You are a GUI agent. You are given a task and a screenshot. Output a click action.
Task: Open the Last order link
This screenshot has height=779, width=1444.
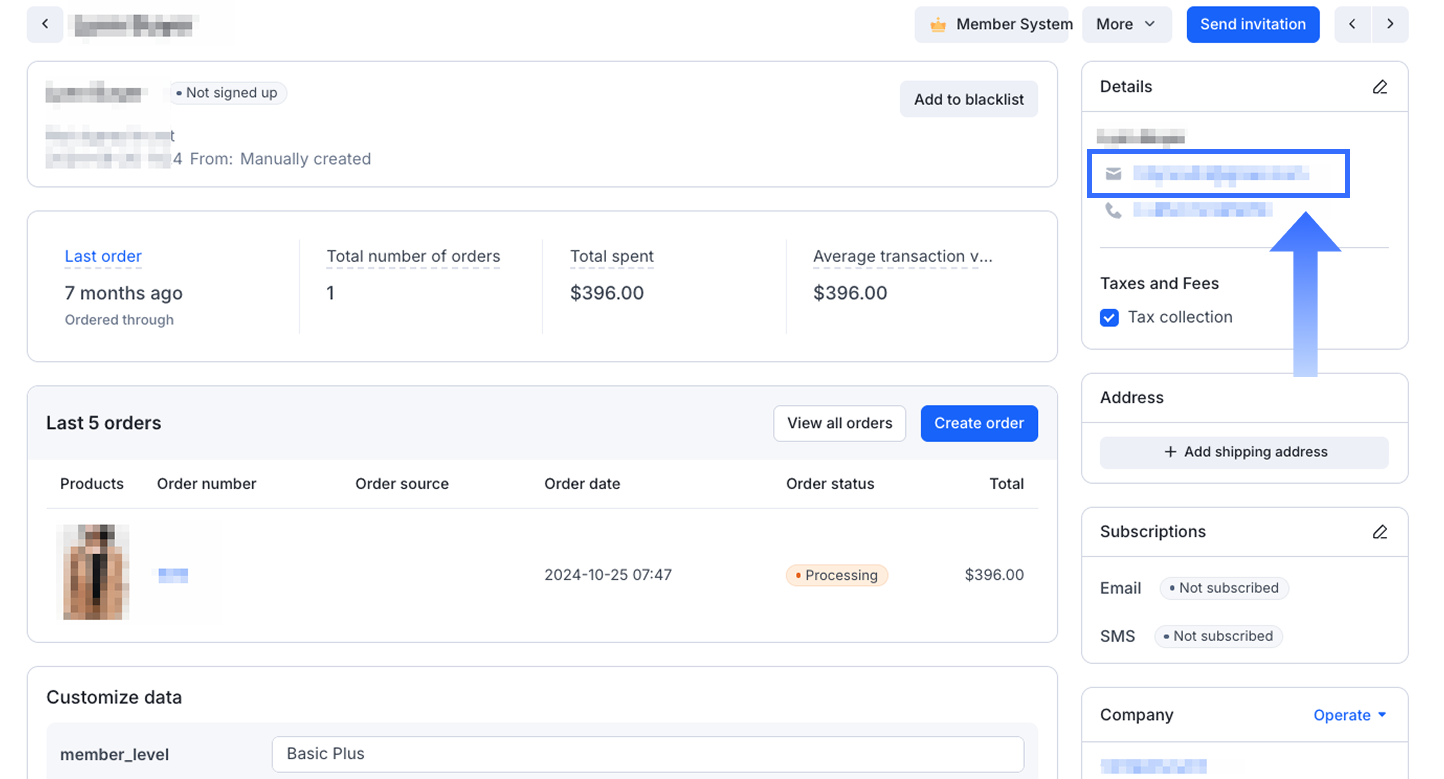pos(103,256)
